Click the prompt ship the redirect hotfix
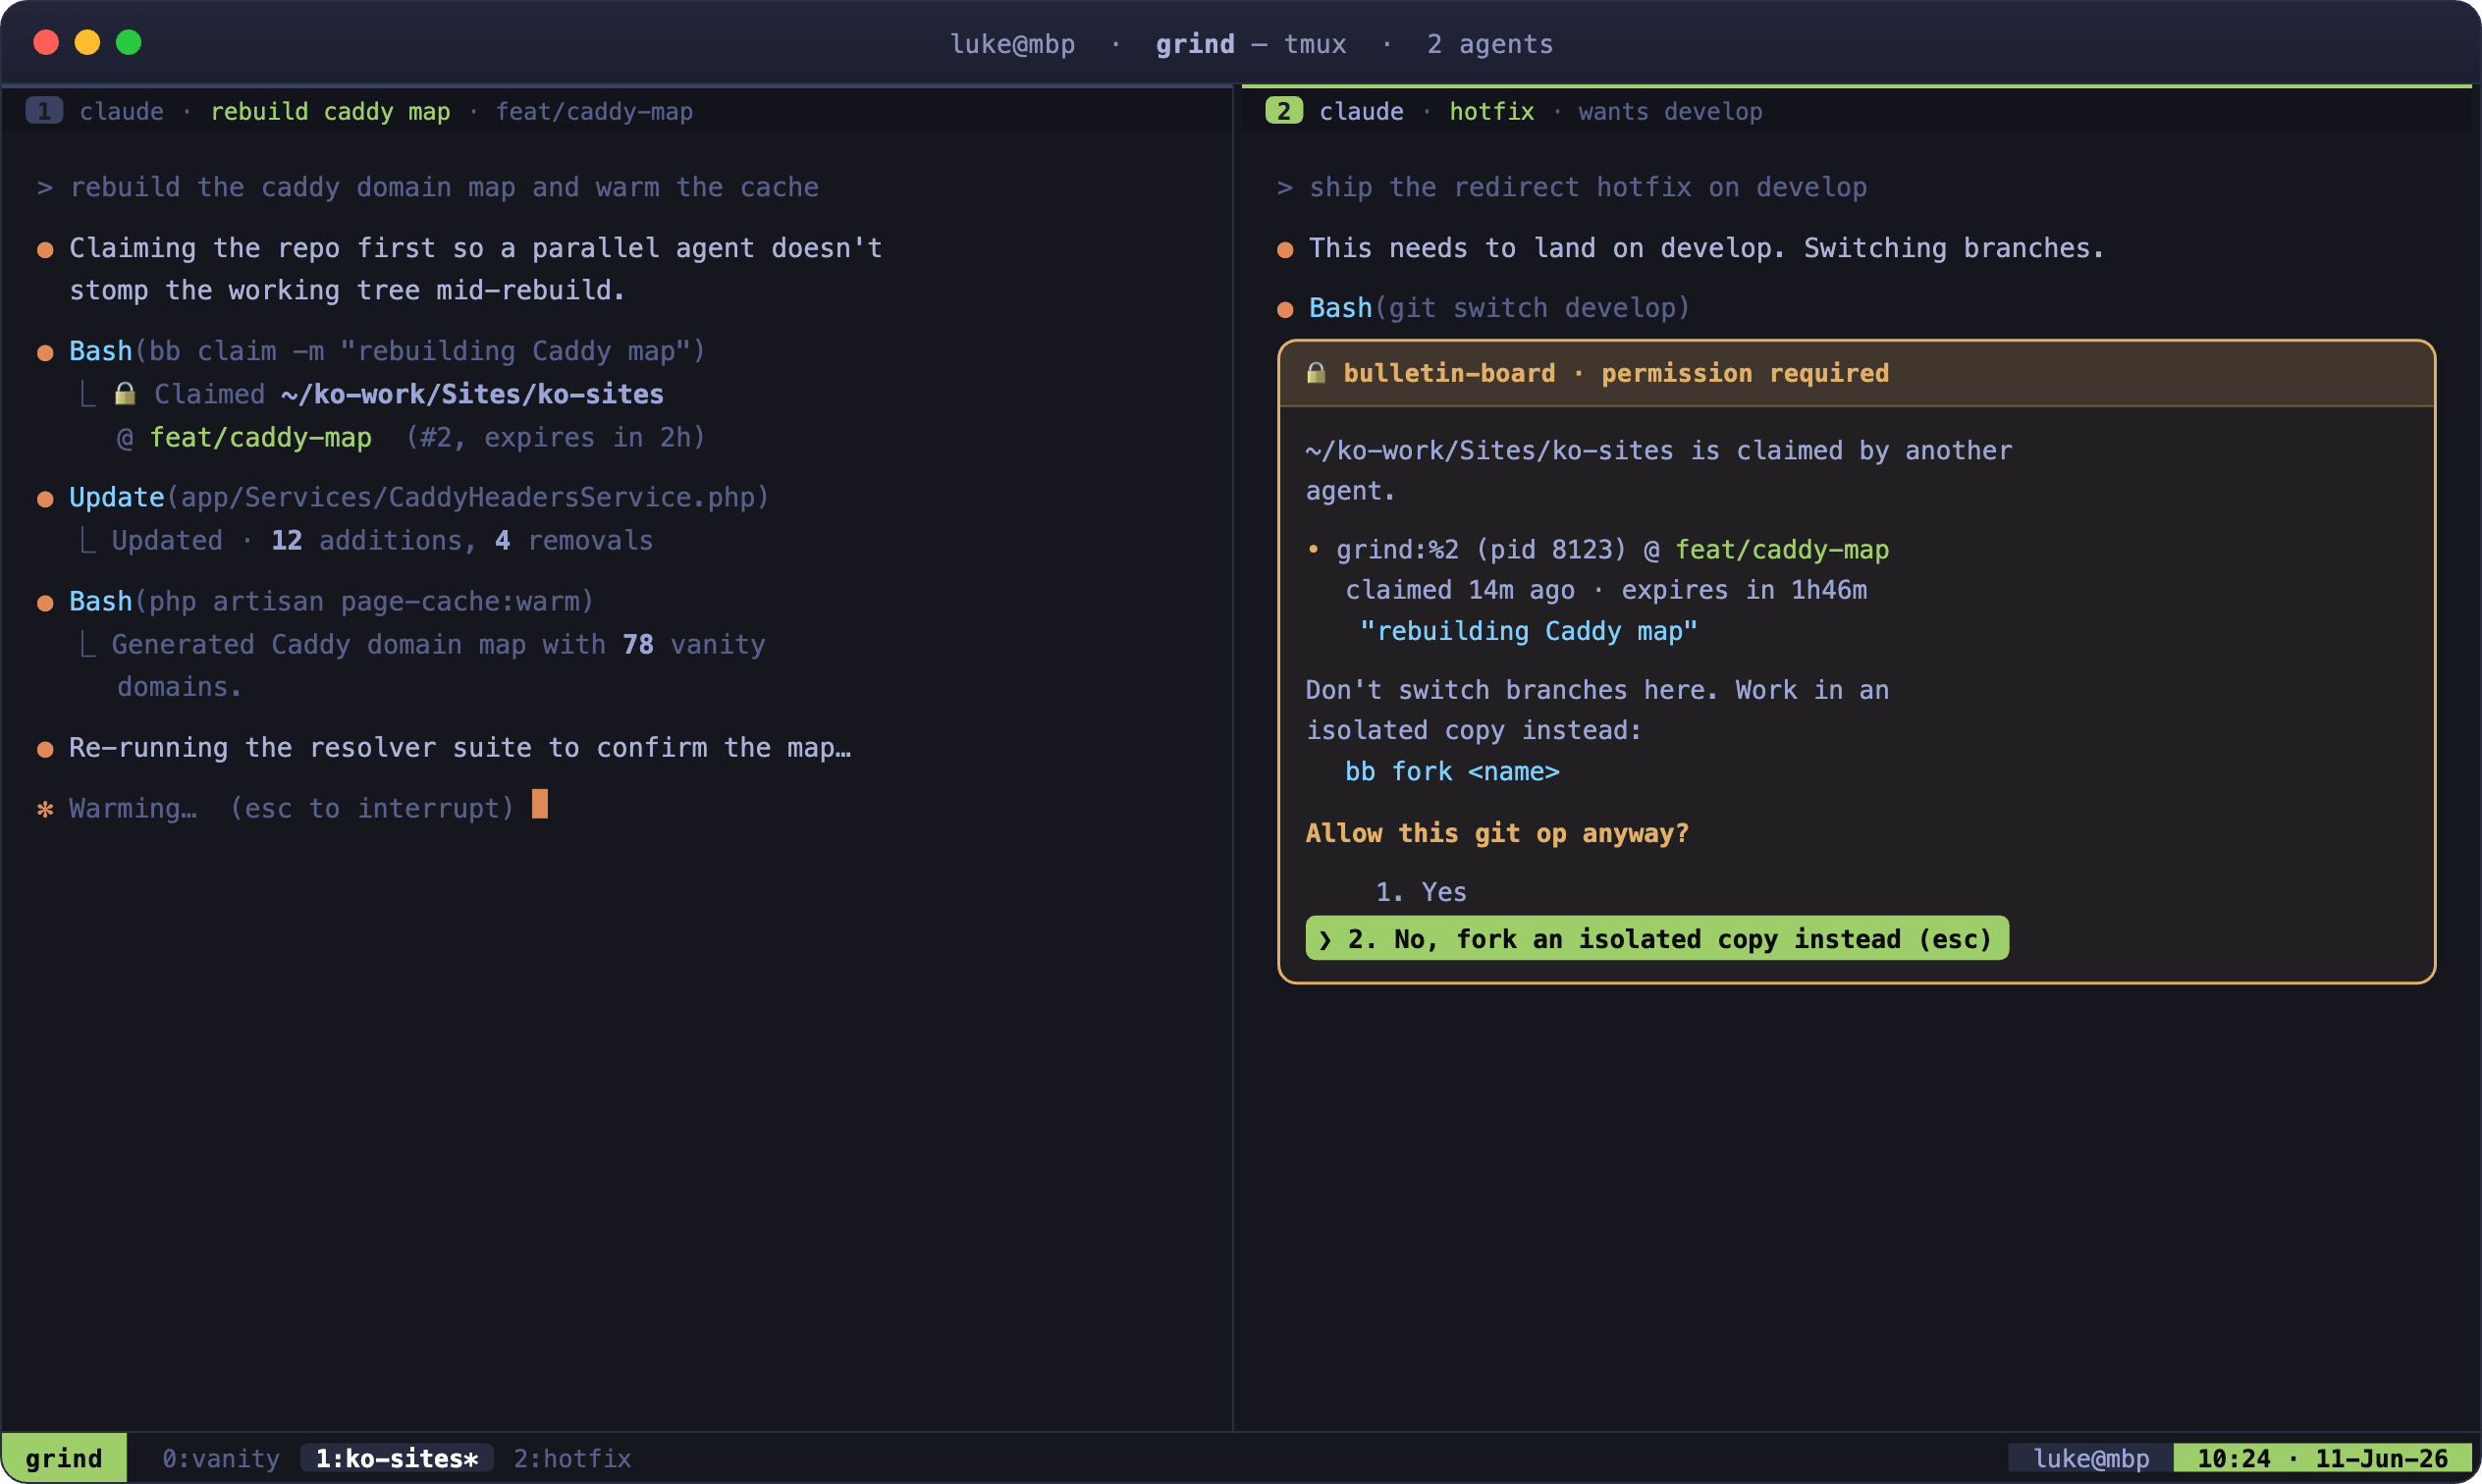This screenshot has width=2482, height=1484. [x=1587, y=187]
